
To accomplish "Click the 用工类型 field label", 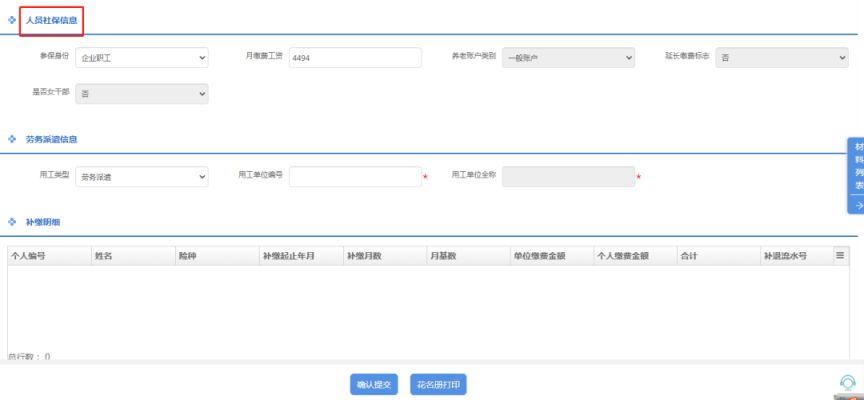I will tap(55, 175).
